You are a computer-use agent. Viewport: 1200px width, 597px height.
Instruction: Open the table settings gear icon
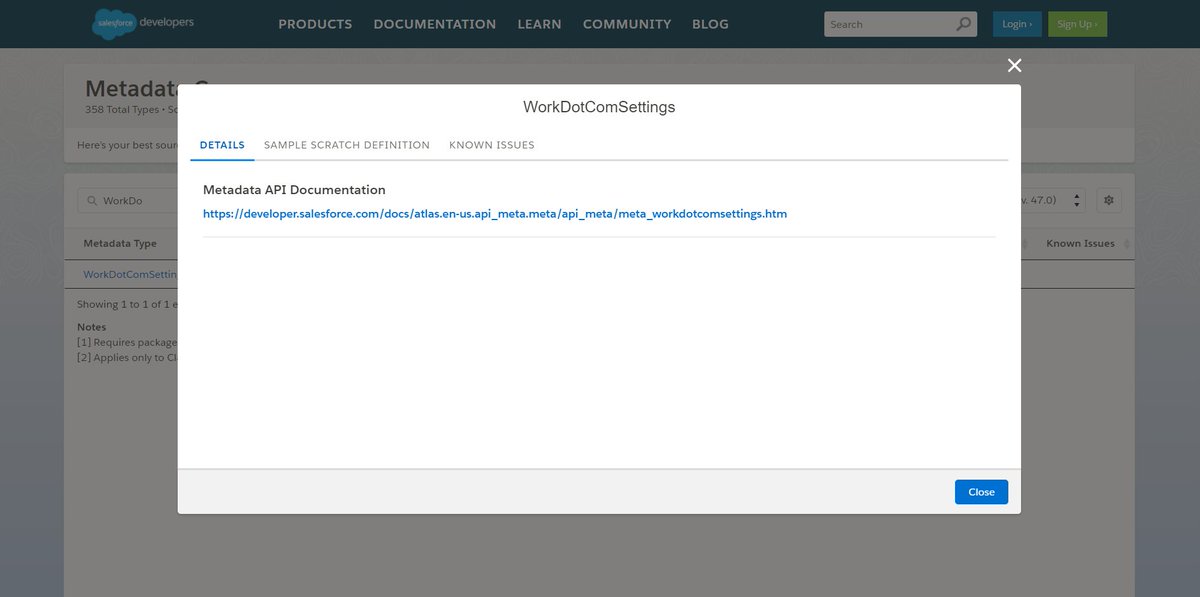(x=1108, y=200)
